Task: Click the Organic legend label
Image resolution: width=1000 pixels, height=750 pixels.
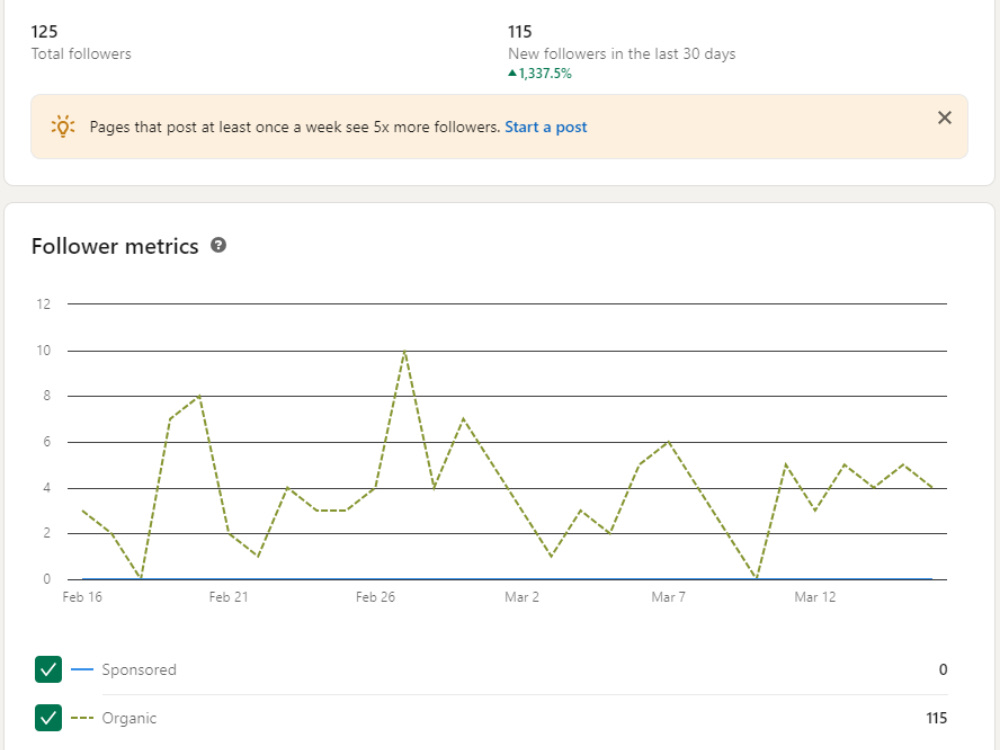Action: [x=129, y=718]
